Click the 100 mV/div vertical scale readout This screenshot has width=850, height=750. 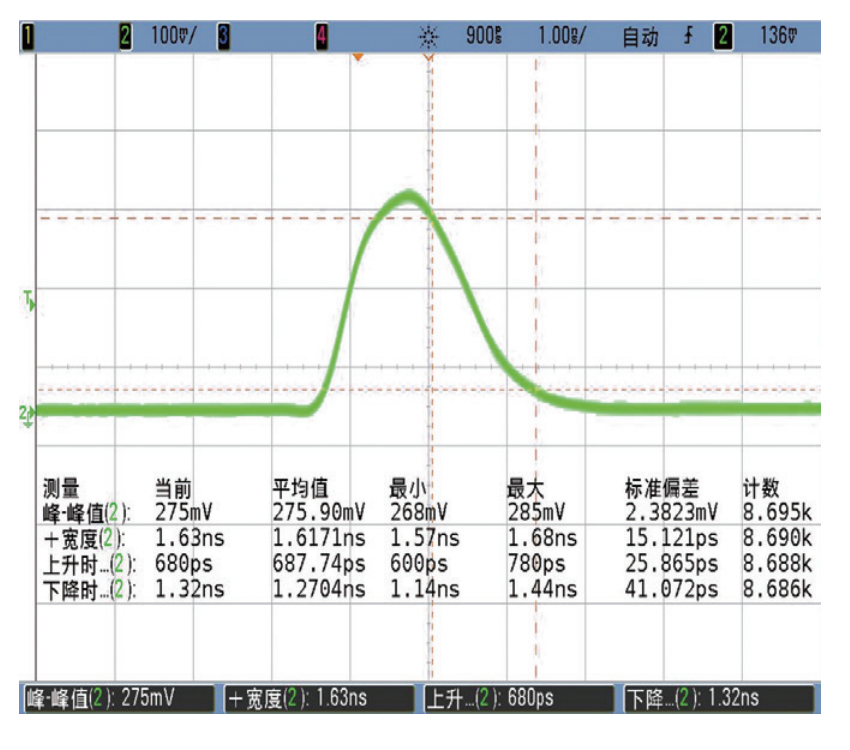point(174,38)
